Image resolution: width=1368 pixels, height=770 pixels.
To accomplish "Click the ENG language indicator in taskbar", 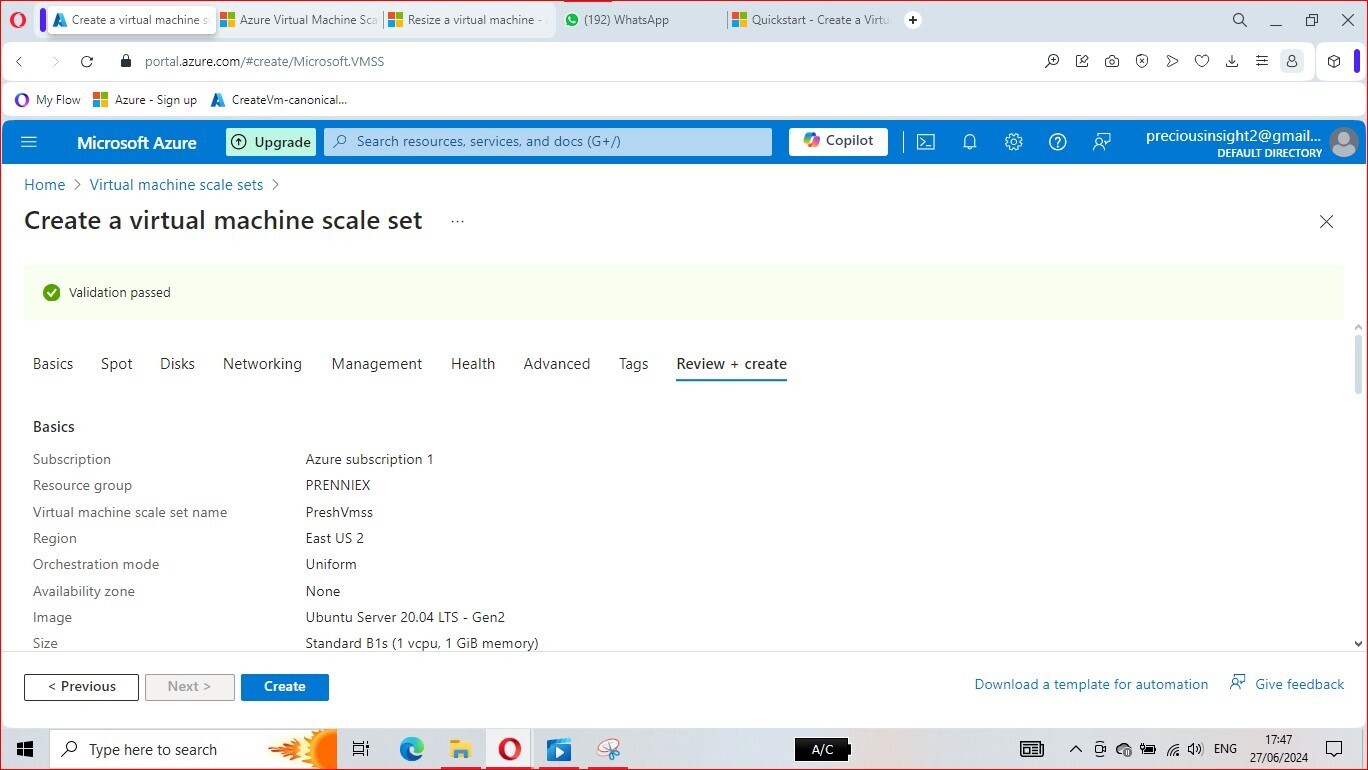I will pyautogui.click(x=1225, y=749).
